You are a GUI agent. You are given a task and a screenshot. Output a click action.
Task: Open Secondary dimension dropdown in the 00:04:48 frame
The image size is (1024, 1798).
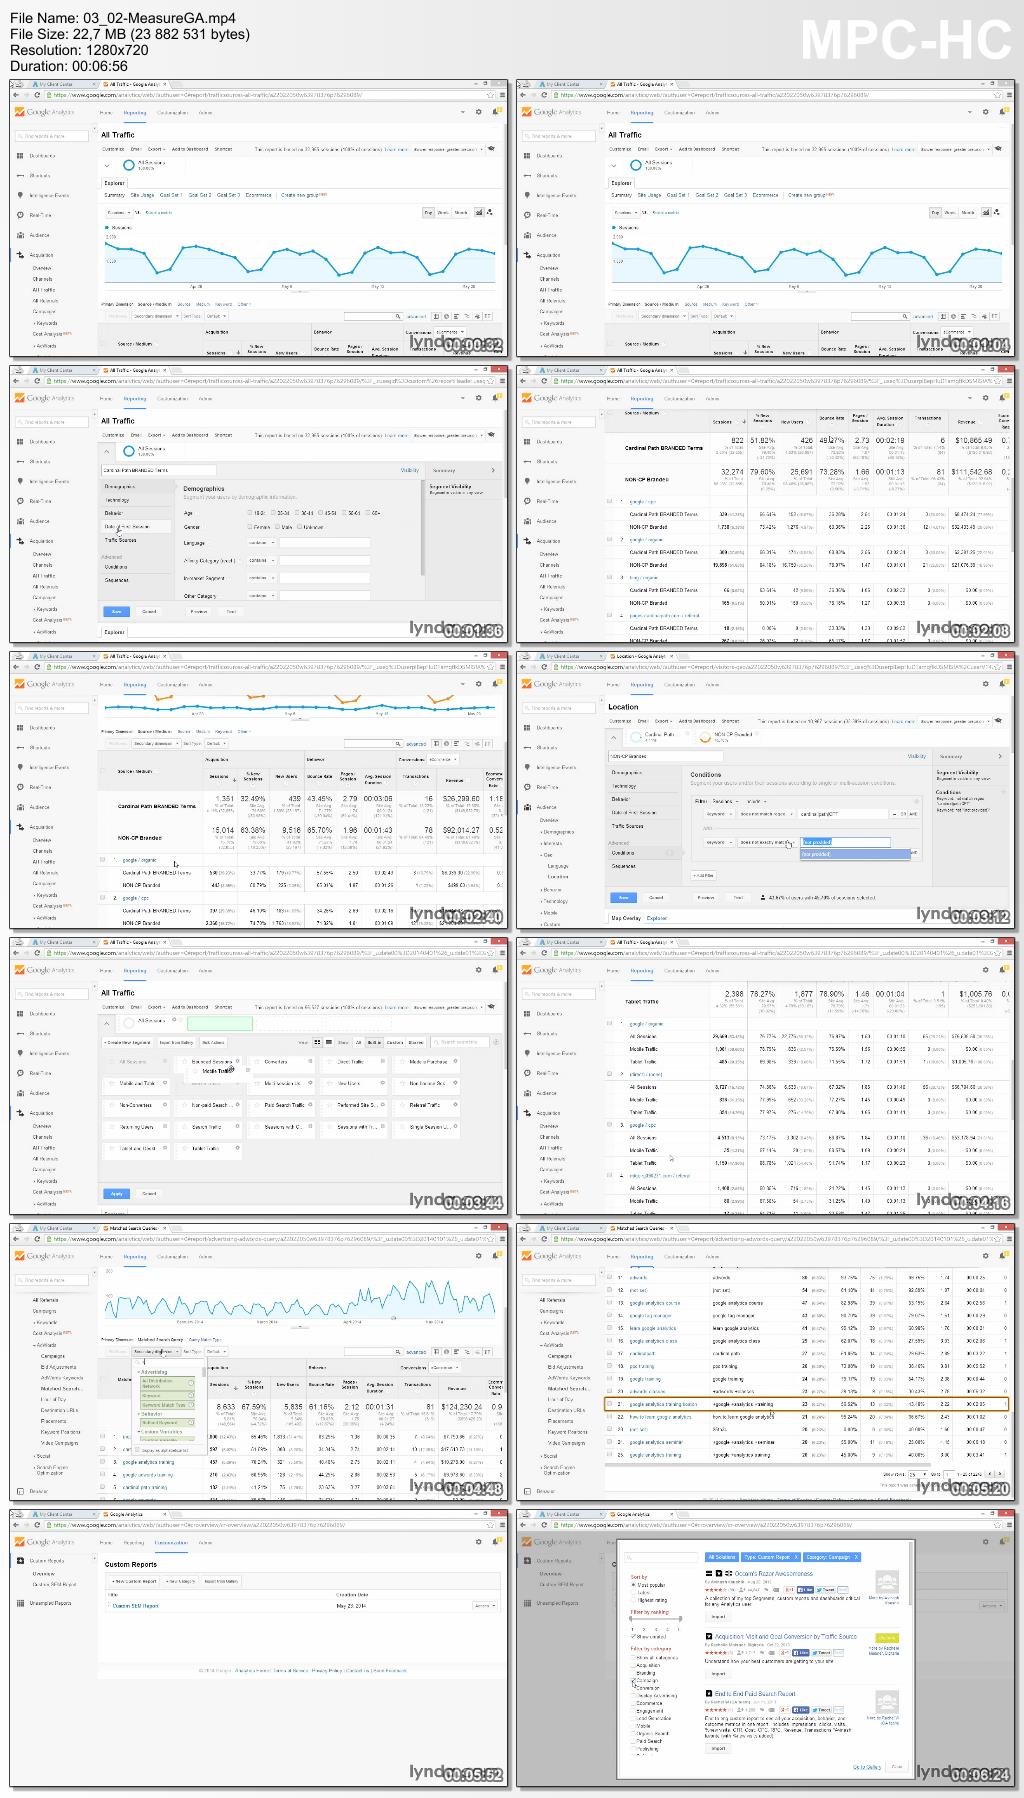157,1352
